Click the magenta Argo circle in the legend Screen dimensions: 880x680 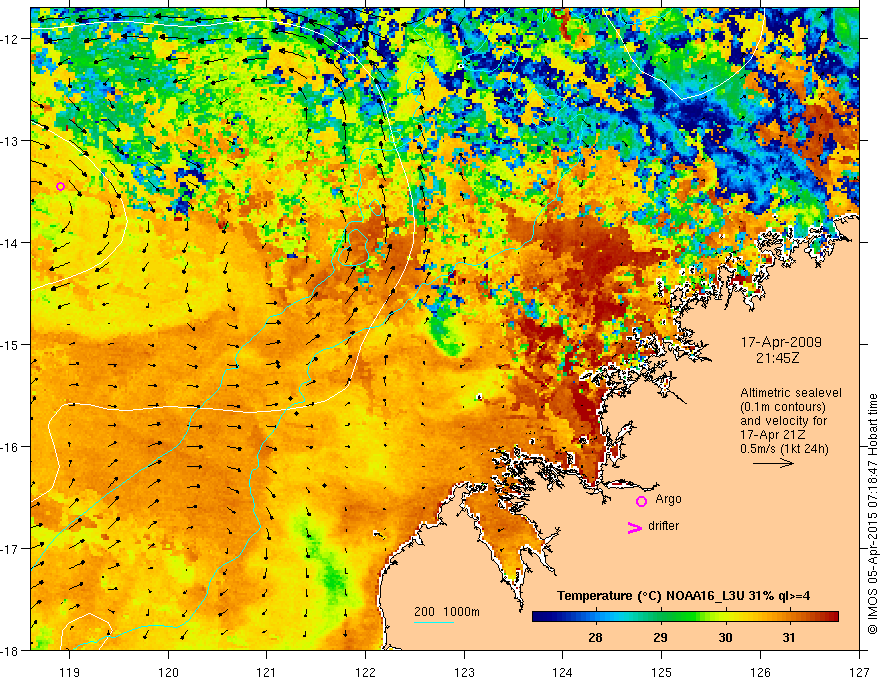pyautogui.click(x=641, y=501)
